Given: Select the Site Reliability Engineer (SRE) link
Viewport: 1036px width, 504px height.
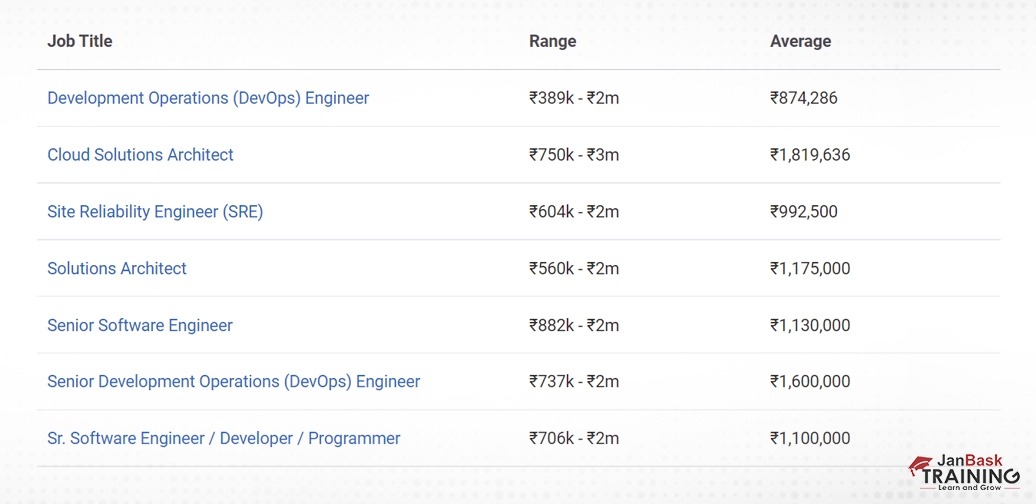Looking at the screenshot, I should coord(155,212).
